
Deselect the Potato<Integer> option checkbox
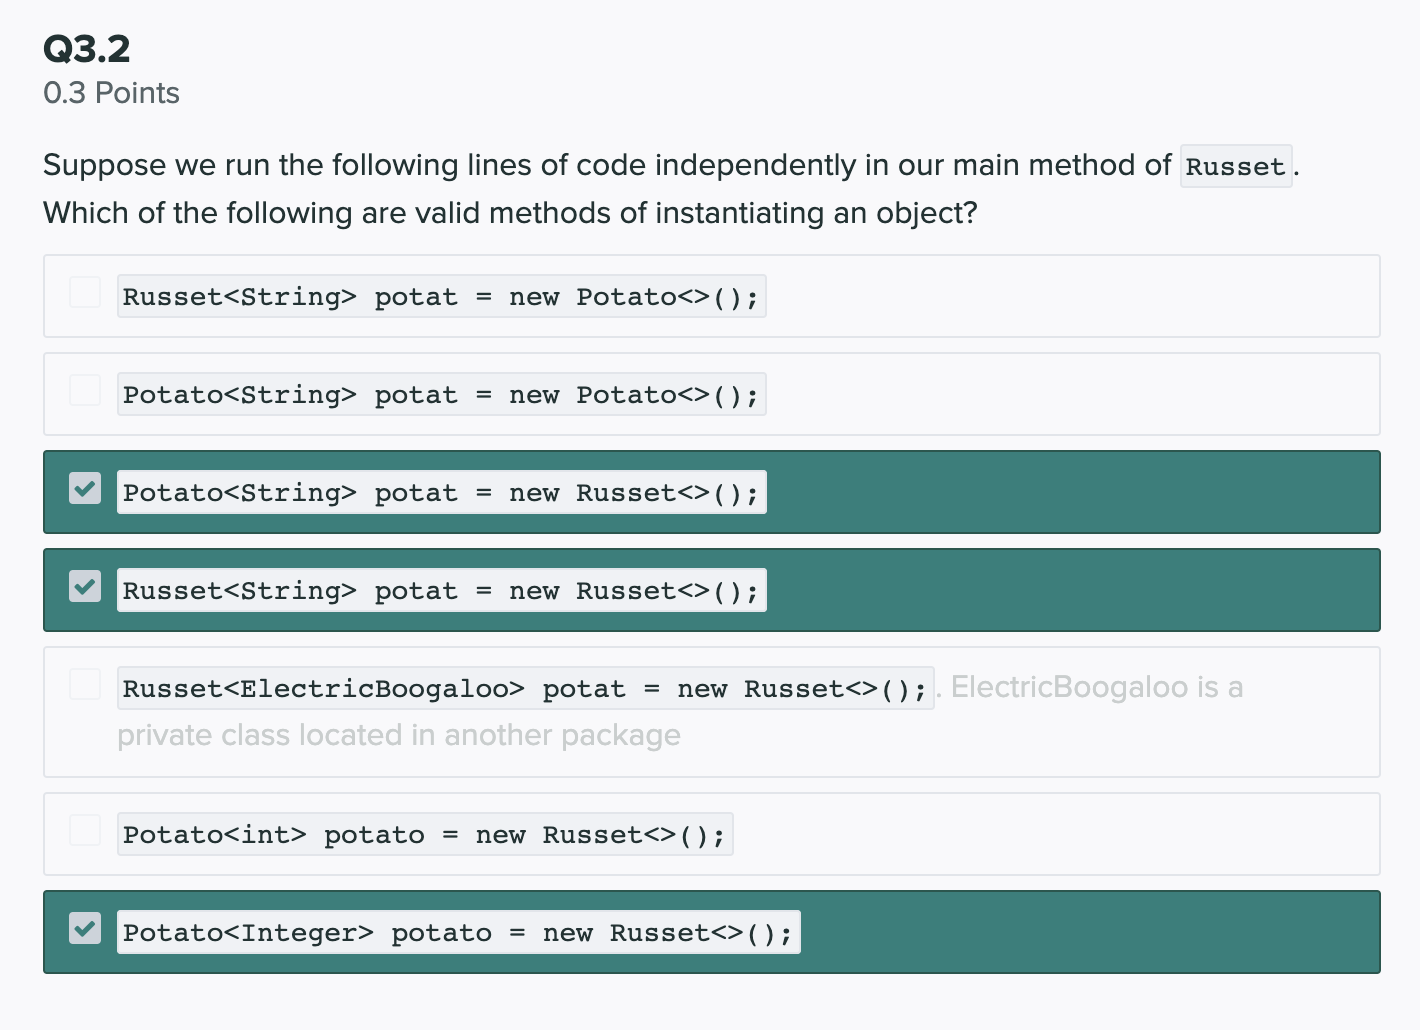point(85,929)
